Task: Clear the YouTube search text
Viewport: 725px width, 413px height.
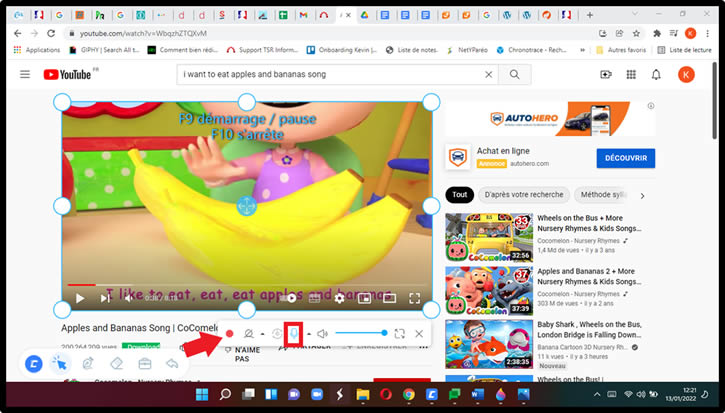Action: coord(489,74)
